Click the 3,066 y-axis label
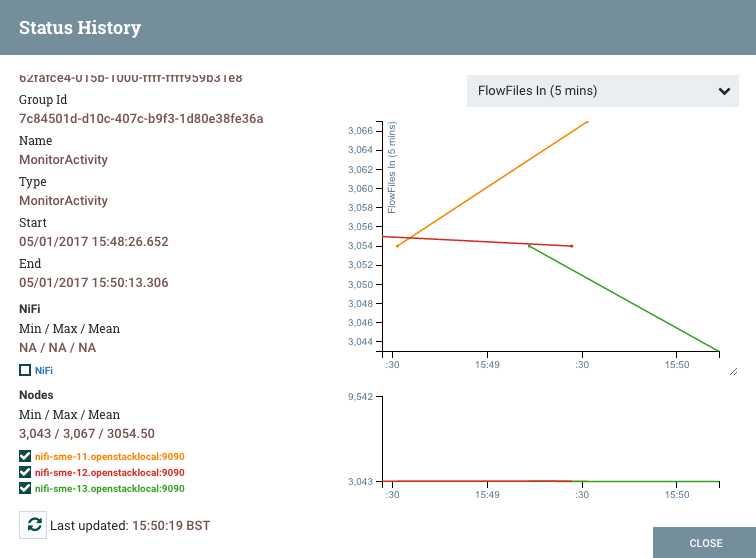The image size is (756, 558). [360, 131]
